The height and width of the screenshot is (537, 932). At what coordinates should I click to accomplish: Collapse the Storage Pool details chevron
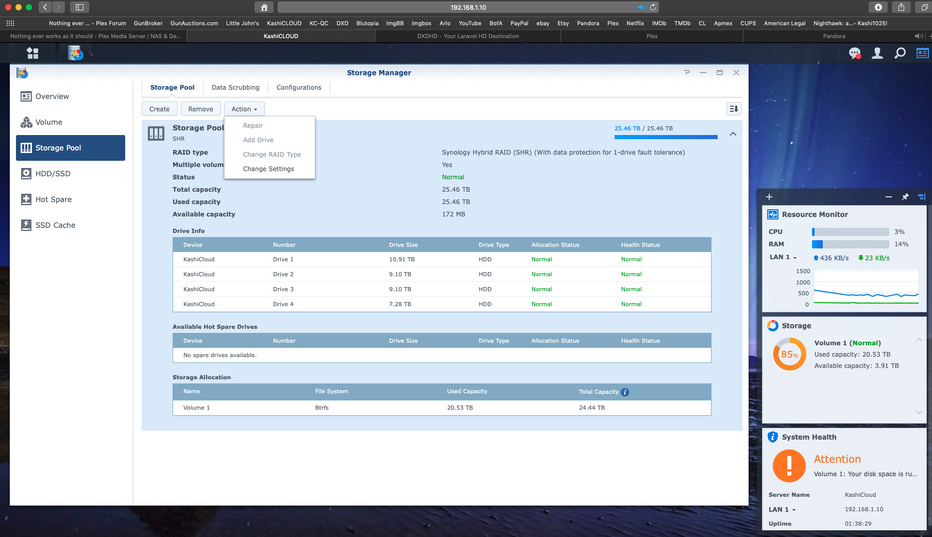733,133
